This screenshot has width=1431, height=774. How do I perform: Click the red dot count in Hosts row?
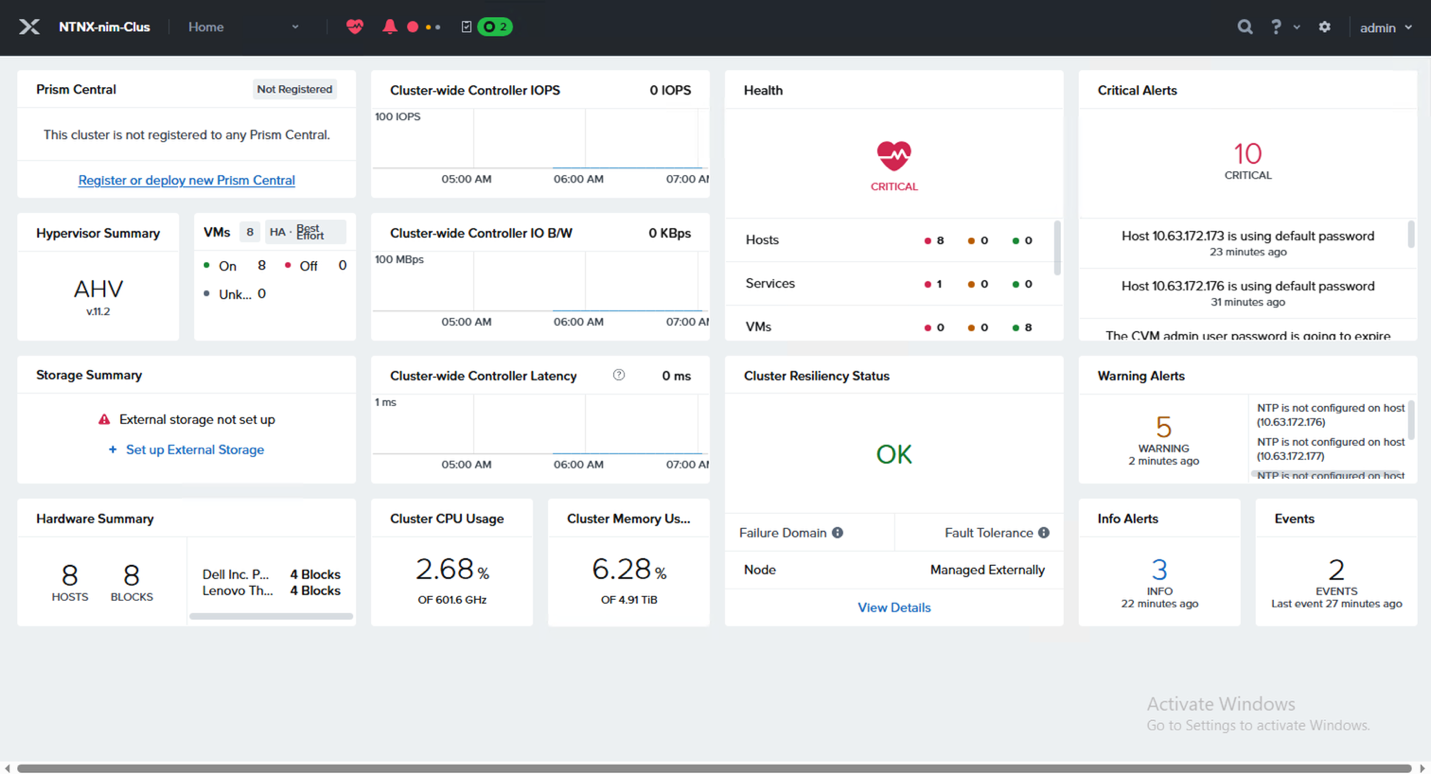tap(934, 241)
